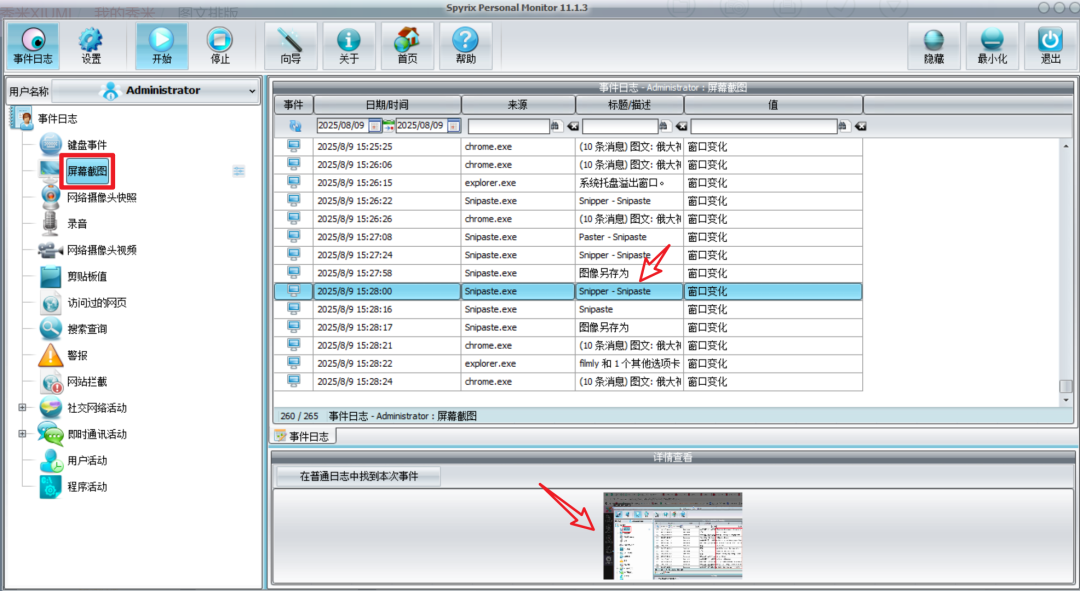Click scroll up arrow of log list
This screenshot has width=1080, height=591.
tap(1066, 146)
